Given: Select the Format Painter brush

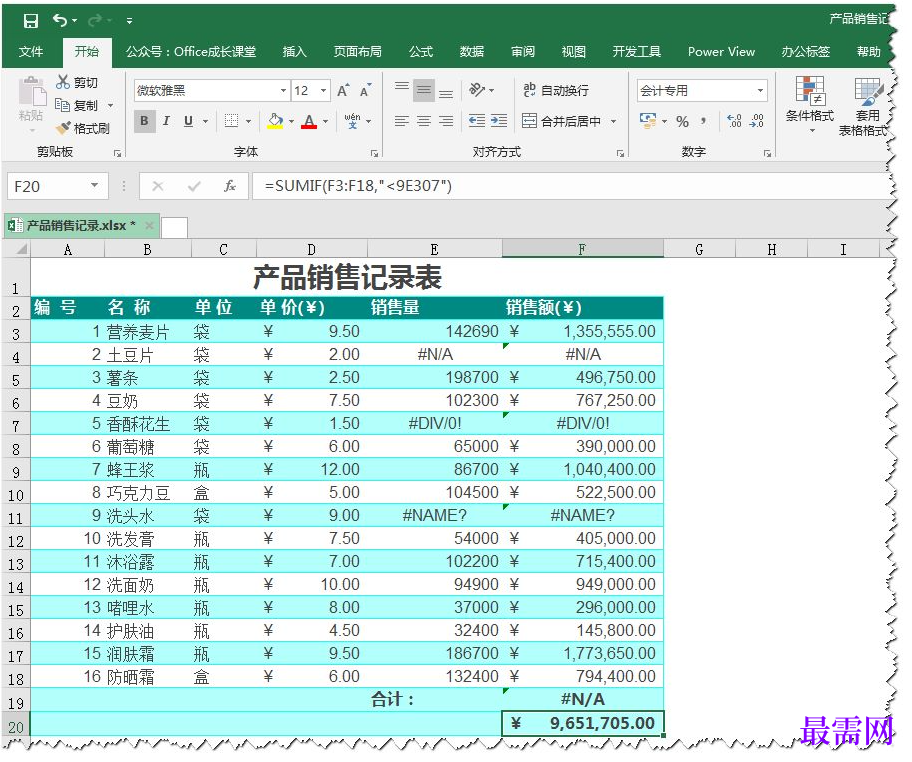Looking at the screenshot, I should 63,127.
